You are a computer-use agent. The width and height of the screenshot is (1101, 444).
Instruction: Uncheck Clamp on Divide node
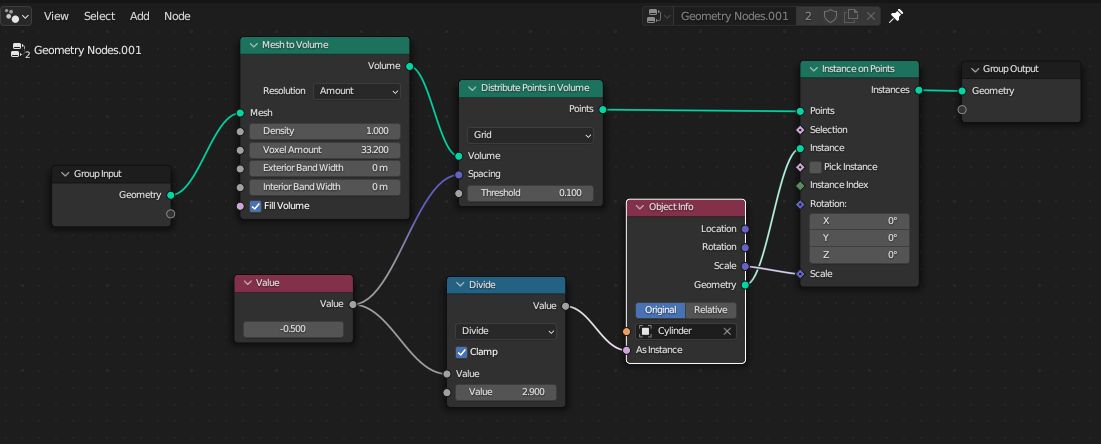(x=461, y=352)
